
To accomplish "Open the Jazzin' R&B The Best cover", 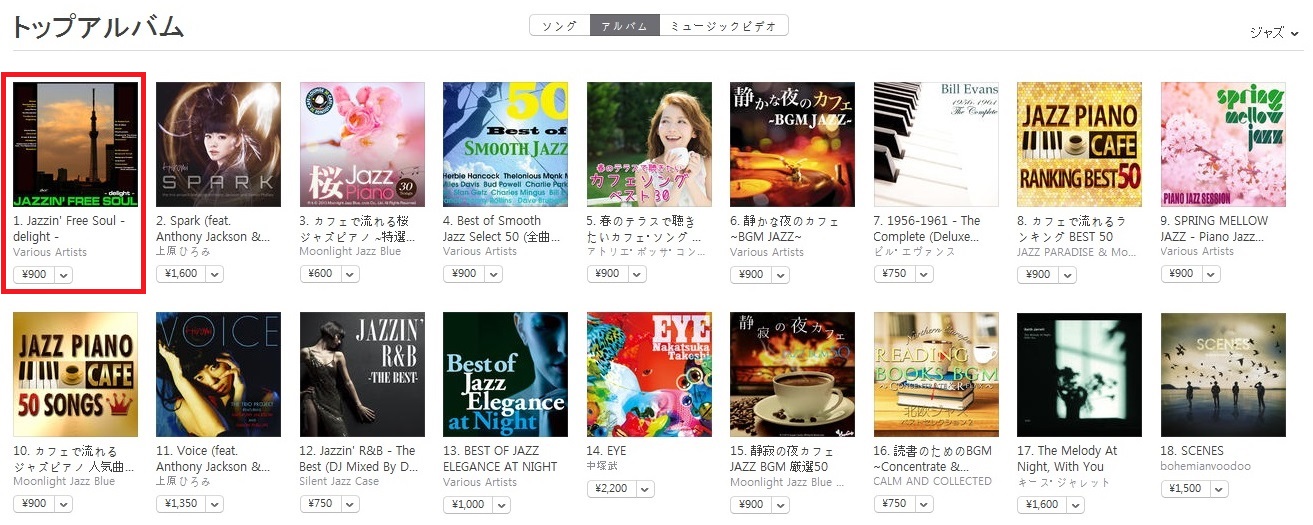I will (362, 374).
